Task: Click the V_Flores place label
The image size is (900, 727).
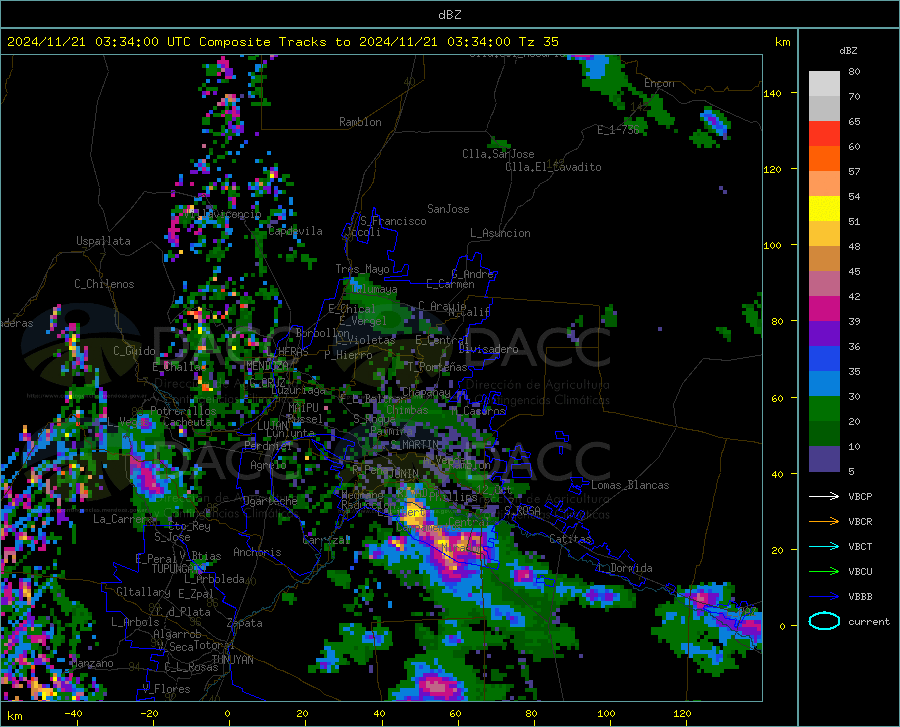Action: point(166,689)
